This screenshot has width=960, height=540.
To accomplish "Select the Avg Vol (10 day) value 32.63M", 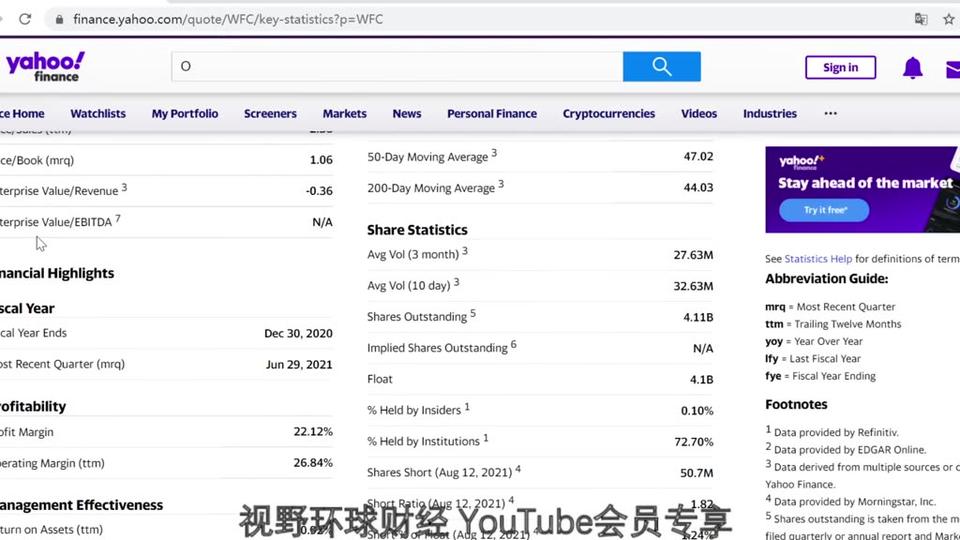I will (693, 286).
